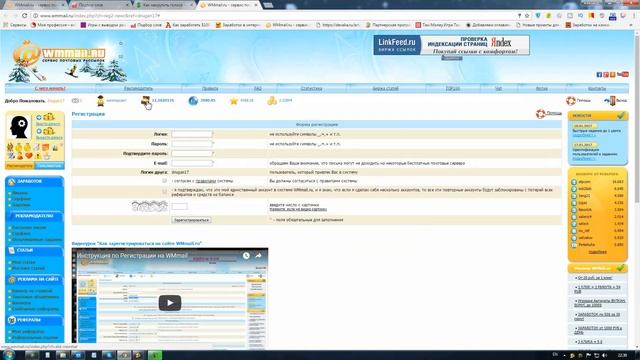
Task: Play the registration instruction video
Action: (170, 303)
